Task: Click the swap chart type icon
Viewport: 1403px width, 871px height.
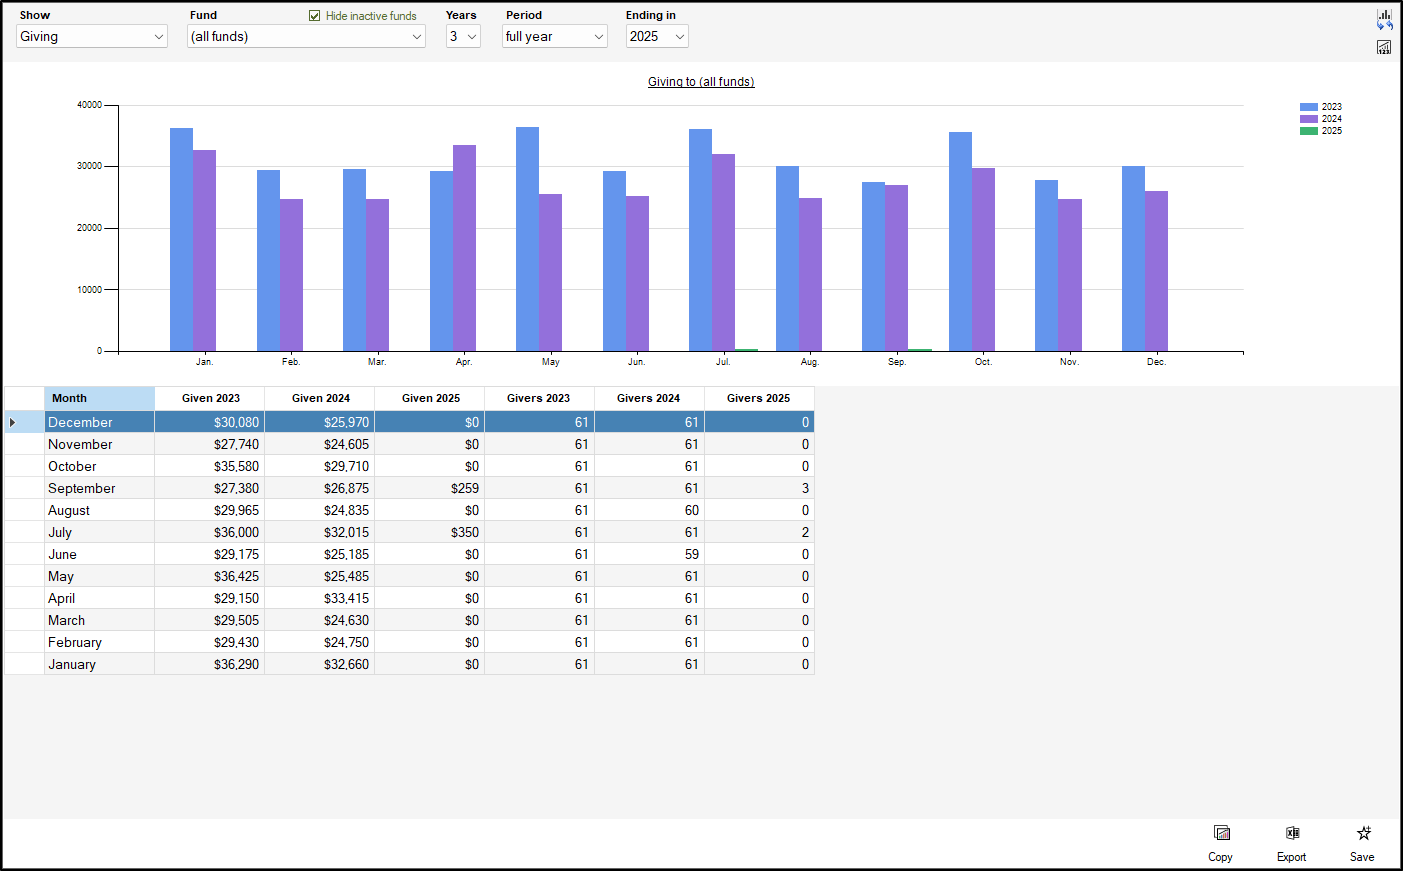Action: tap(1384, 19)
